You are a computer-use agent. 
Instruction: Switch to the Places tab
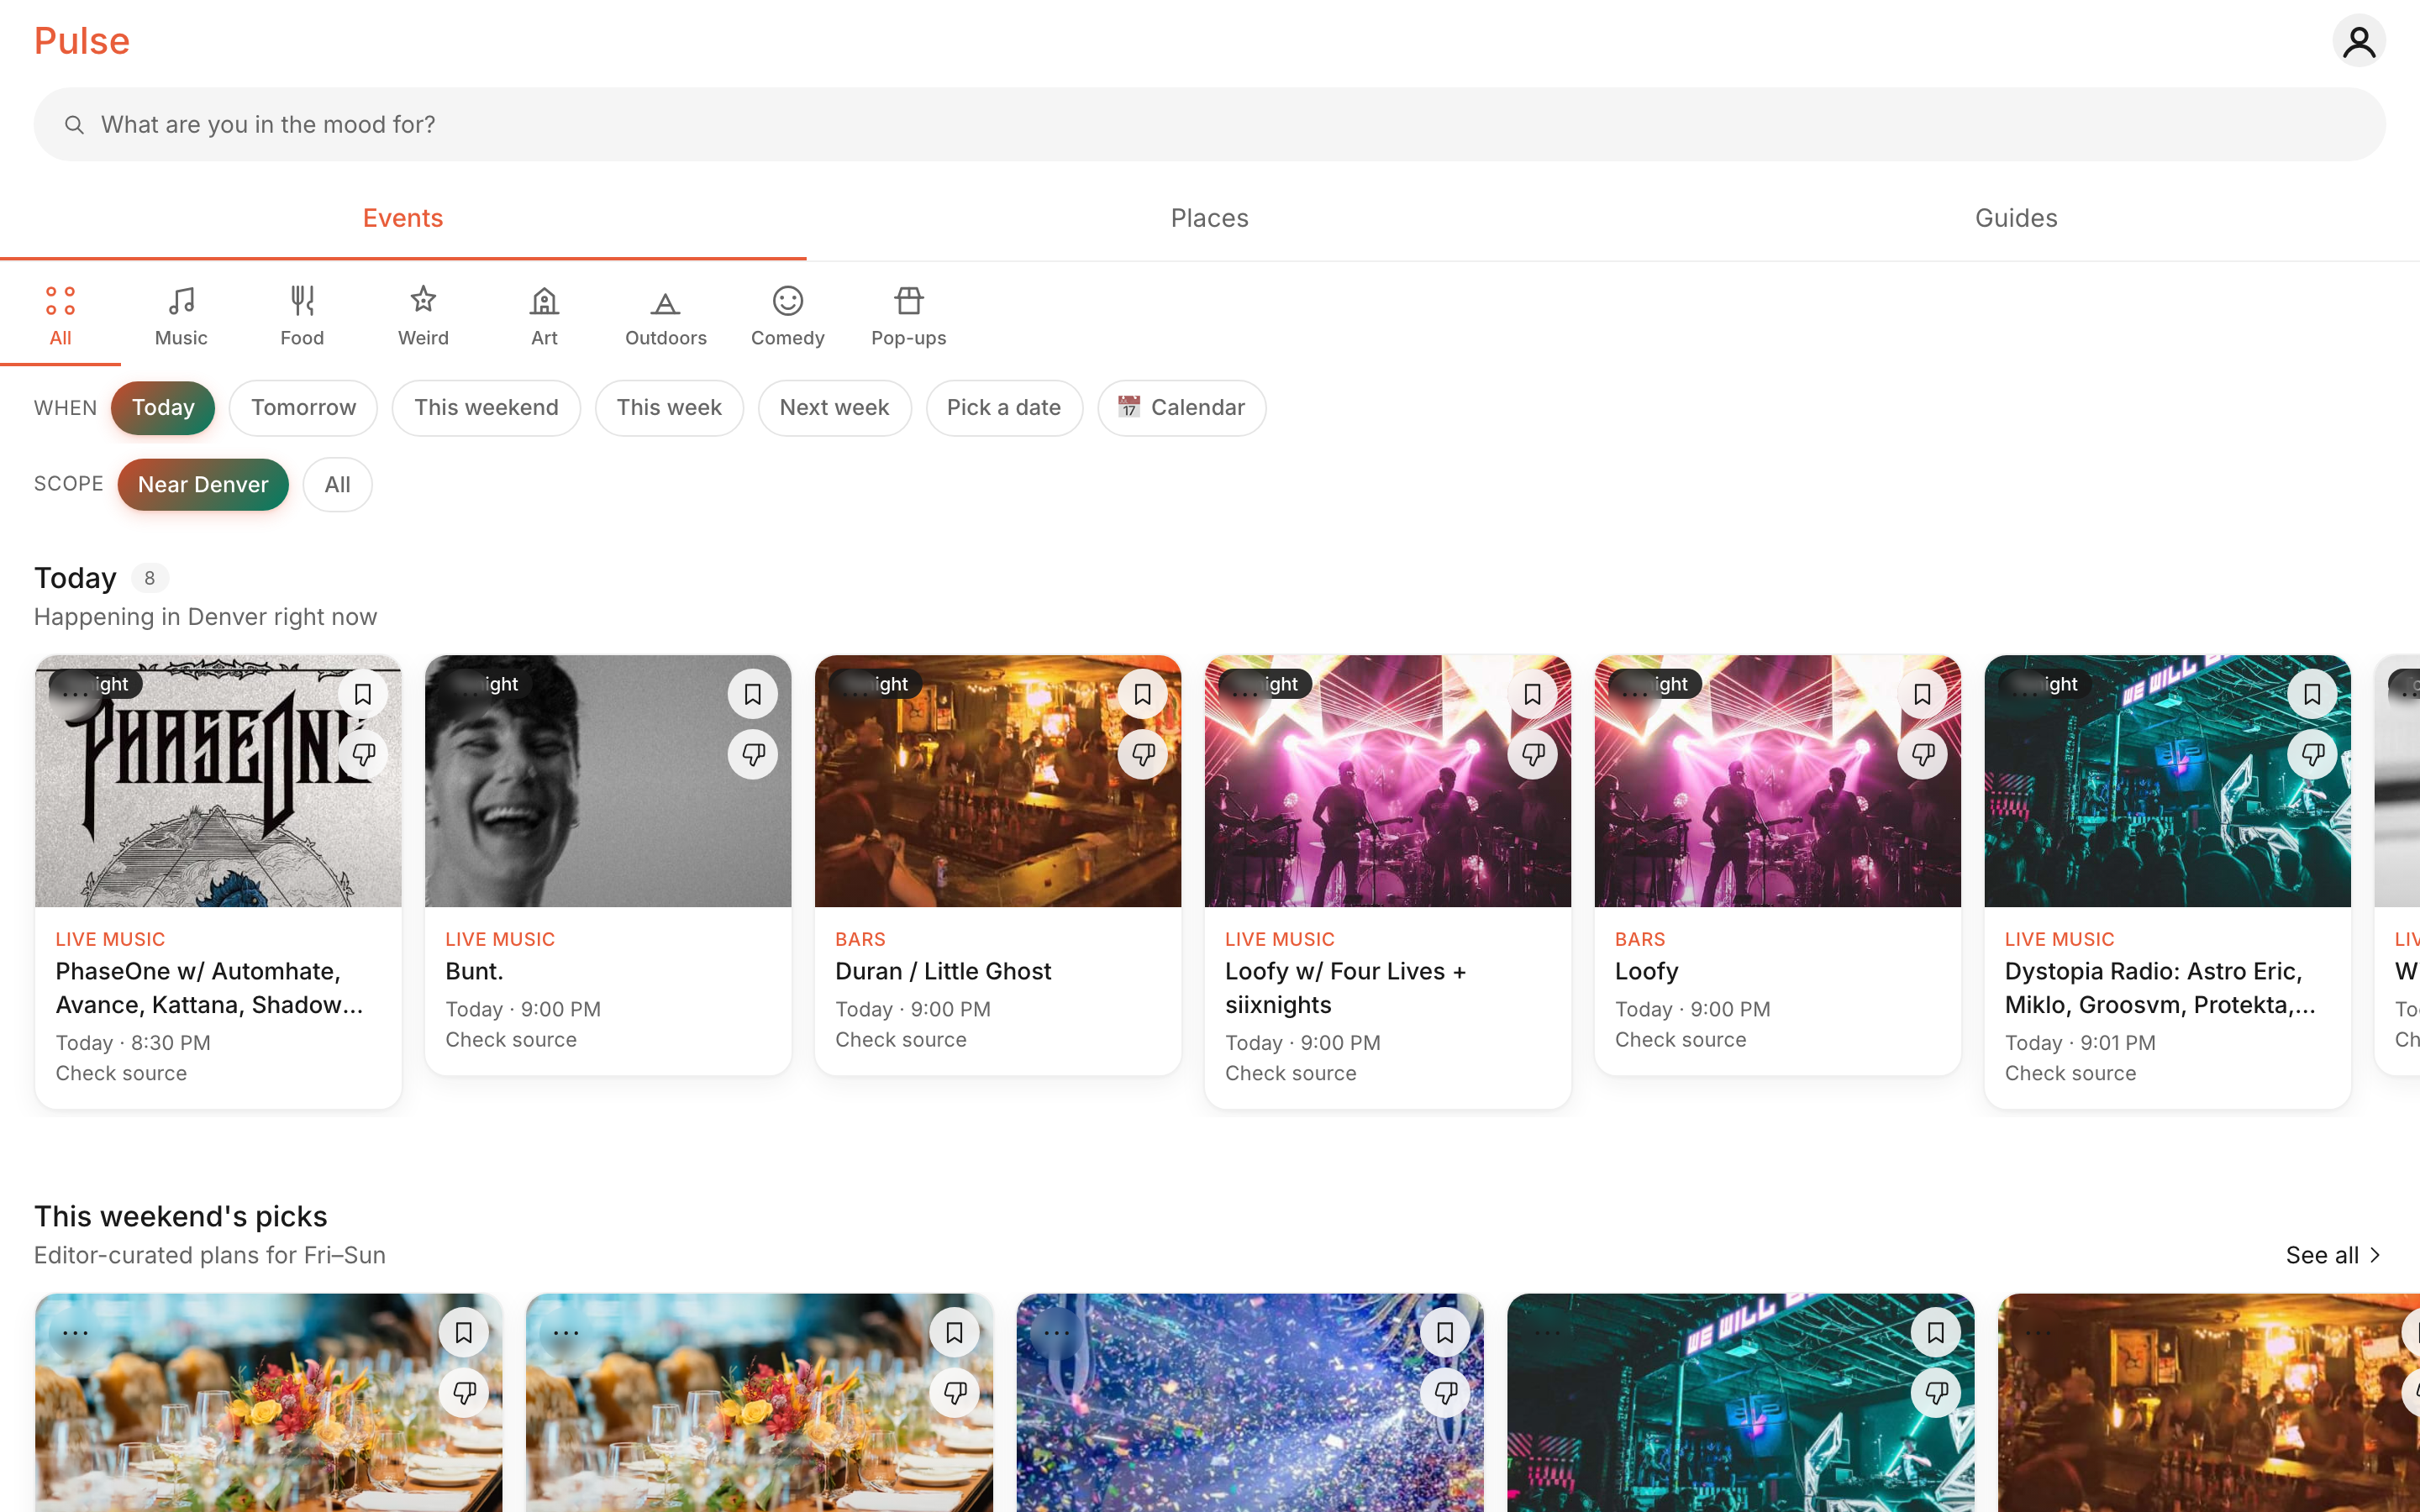click(1210, 218)
